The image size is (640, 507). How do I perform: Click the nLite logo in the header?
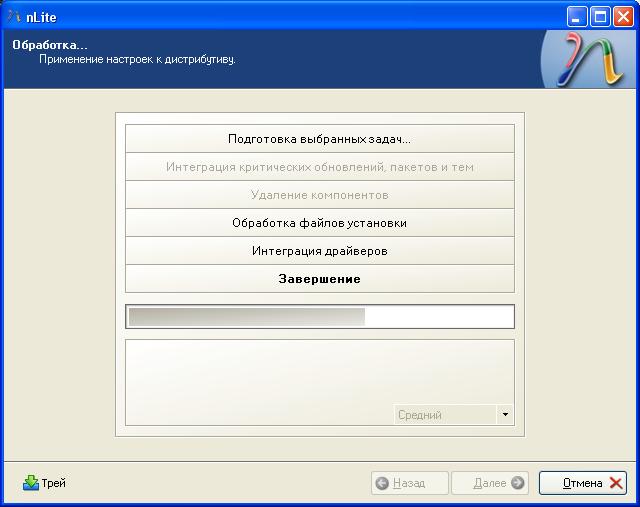tap(590, 60)
